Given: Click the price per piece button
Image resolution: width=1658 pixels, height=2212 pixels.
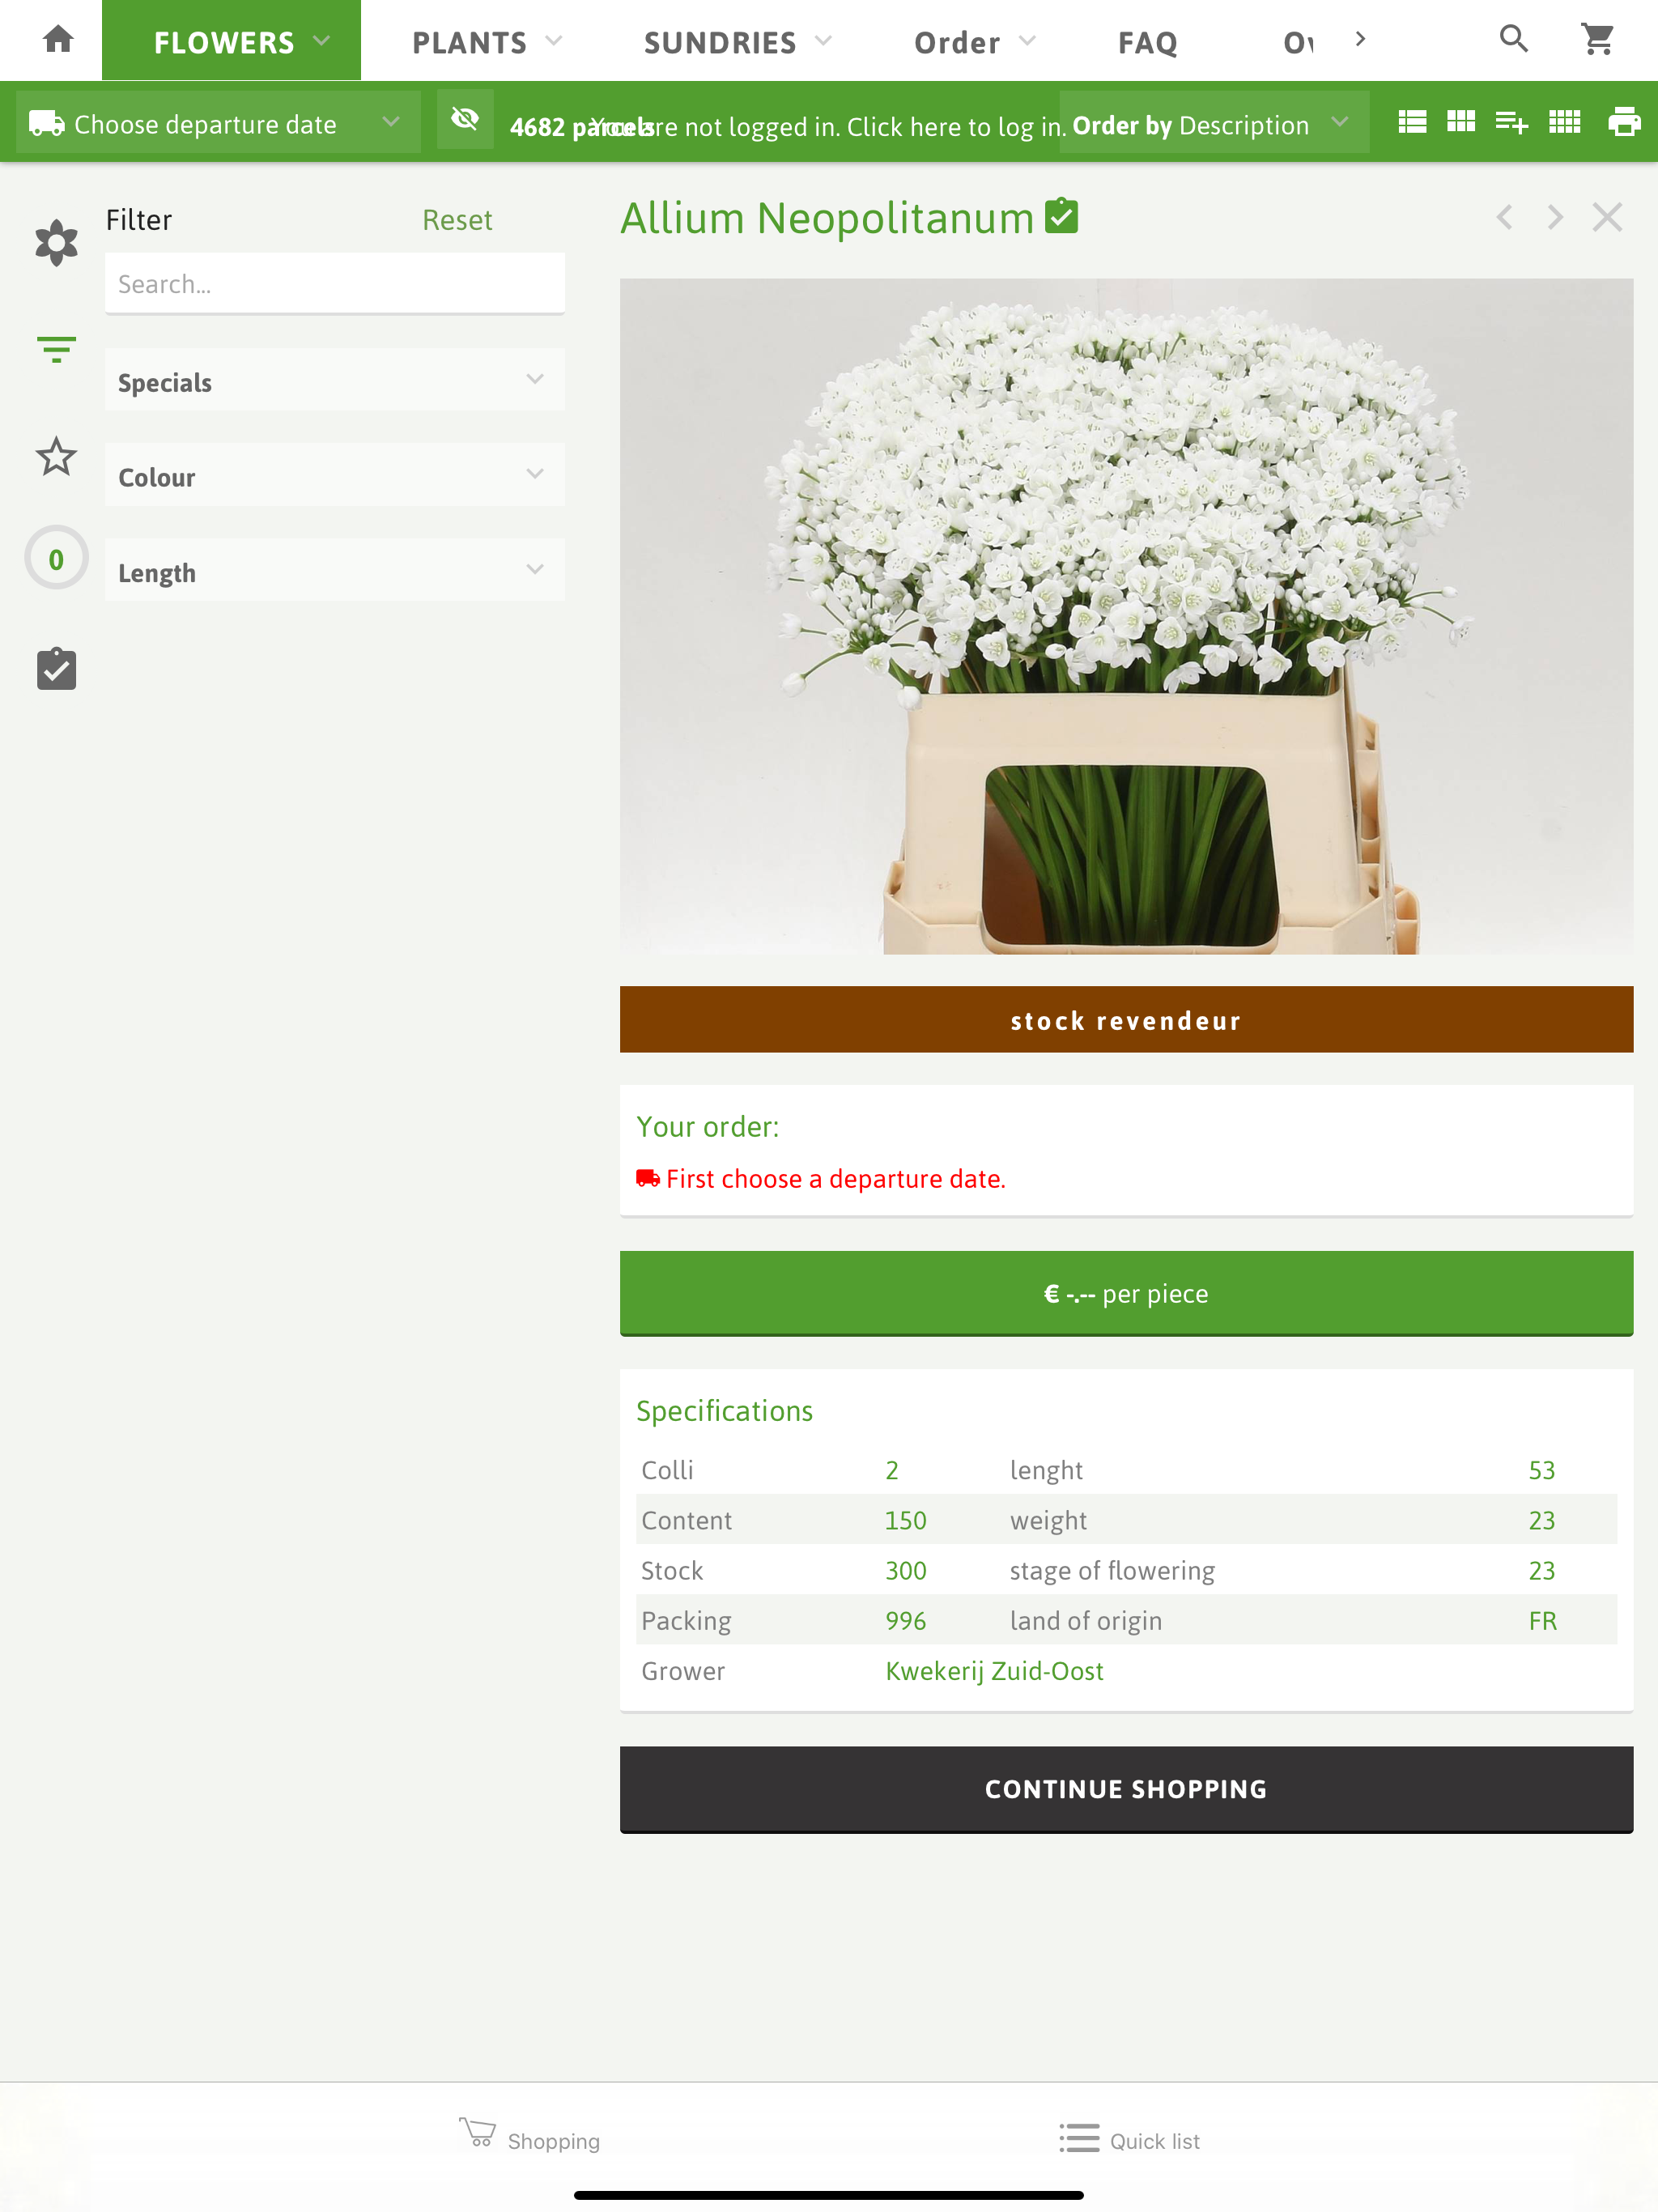Looking at the screenshot, I should [1126, 1293].
